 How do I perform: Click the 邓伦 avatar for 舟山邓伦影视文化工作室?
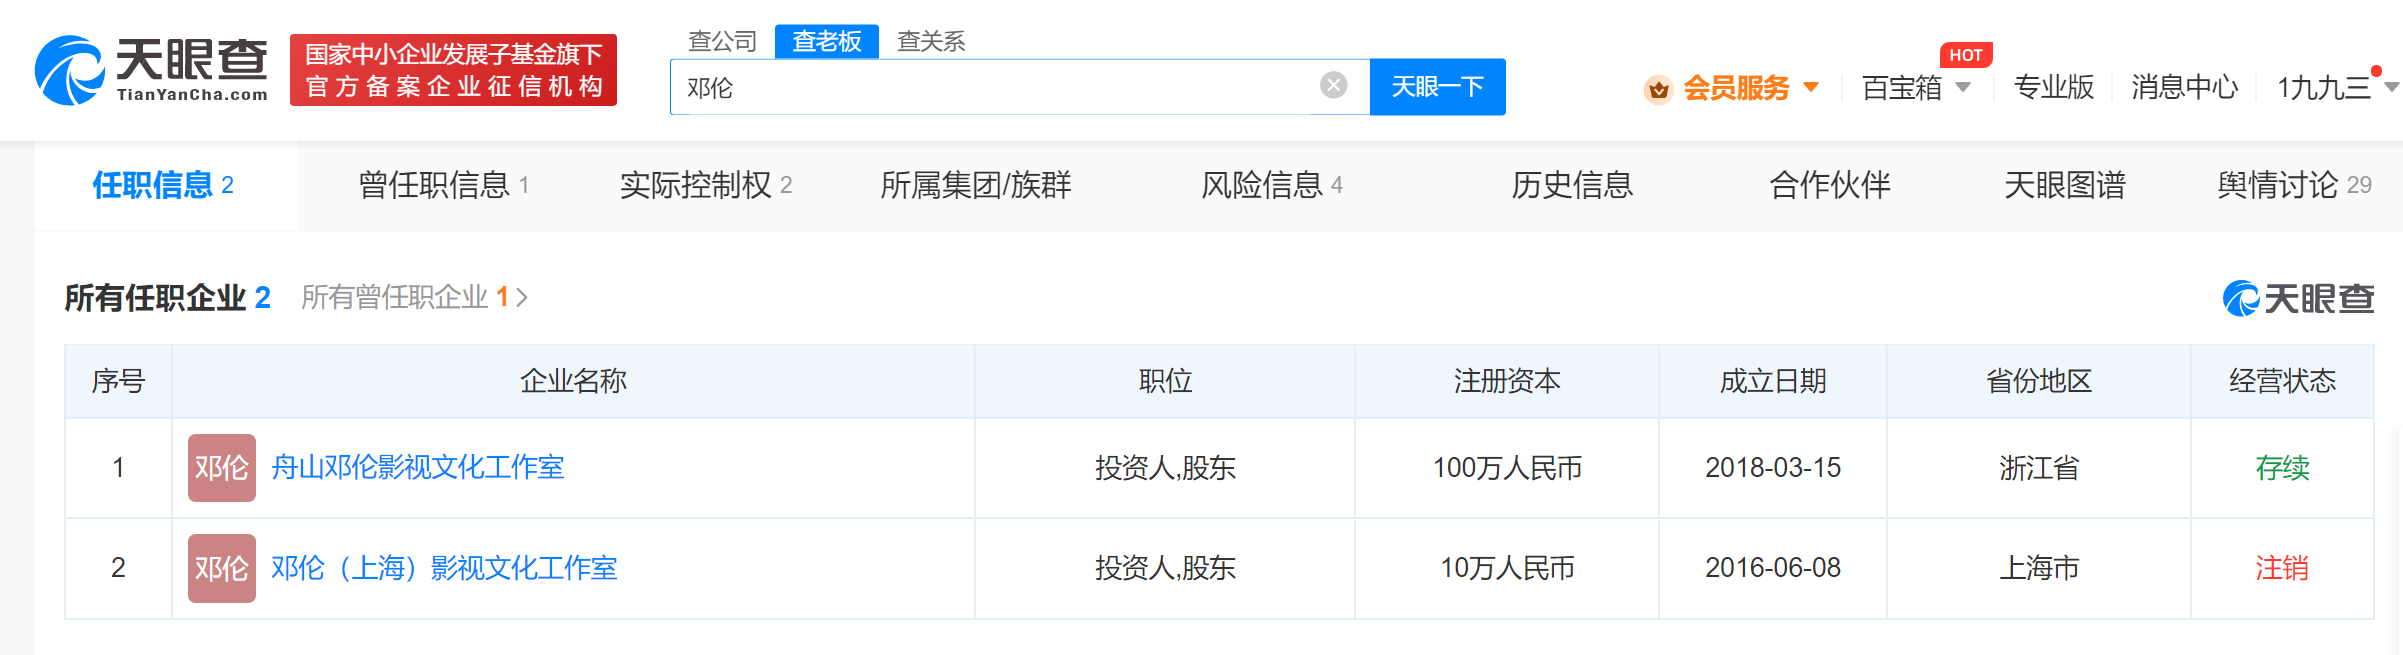click(221, 468)
